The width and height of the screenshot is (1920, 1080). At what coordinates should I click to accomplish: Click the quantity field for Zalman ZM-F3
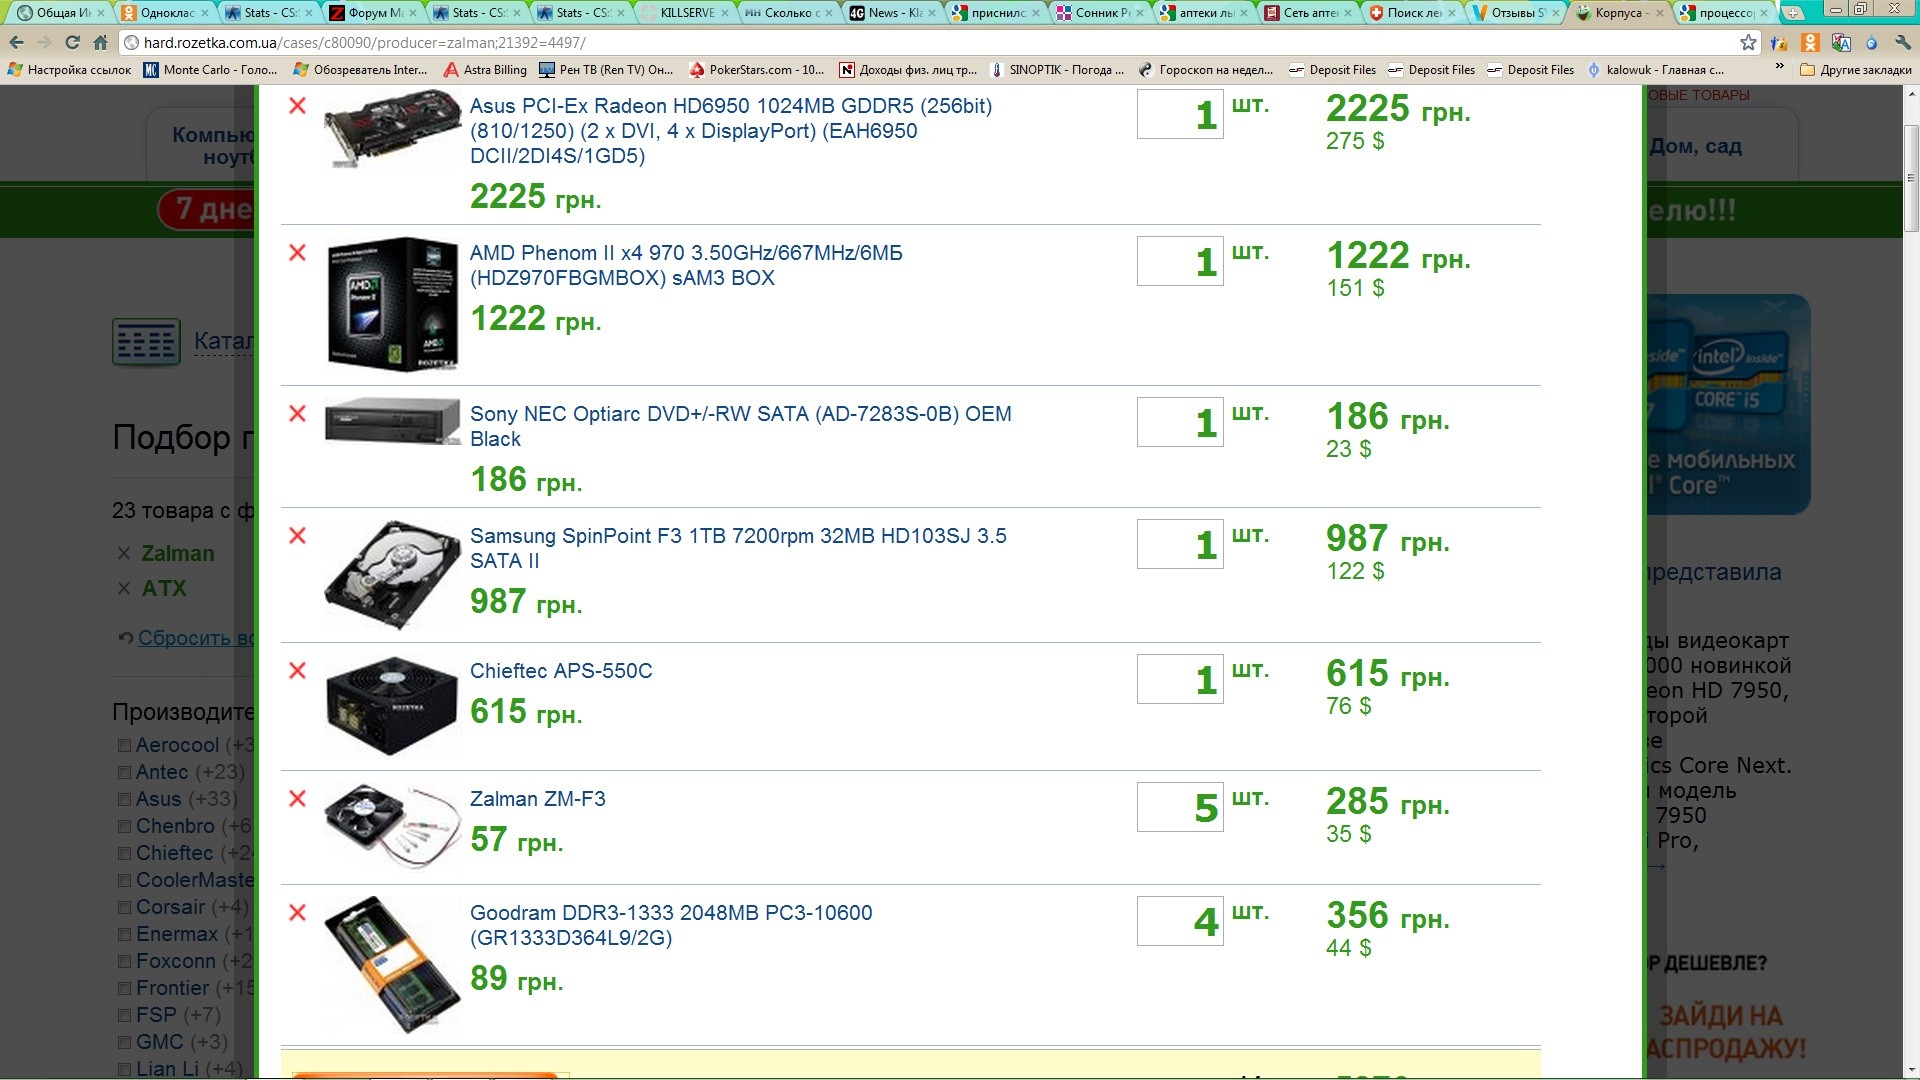1180,806
